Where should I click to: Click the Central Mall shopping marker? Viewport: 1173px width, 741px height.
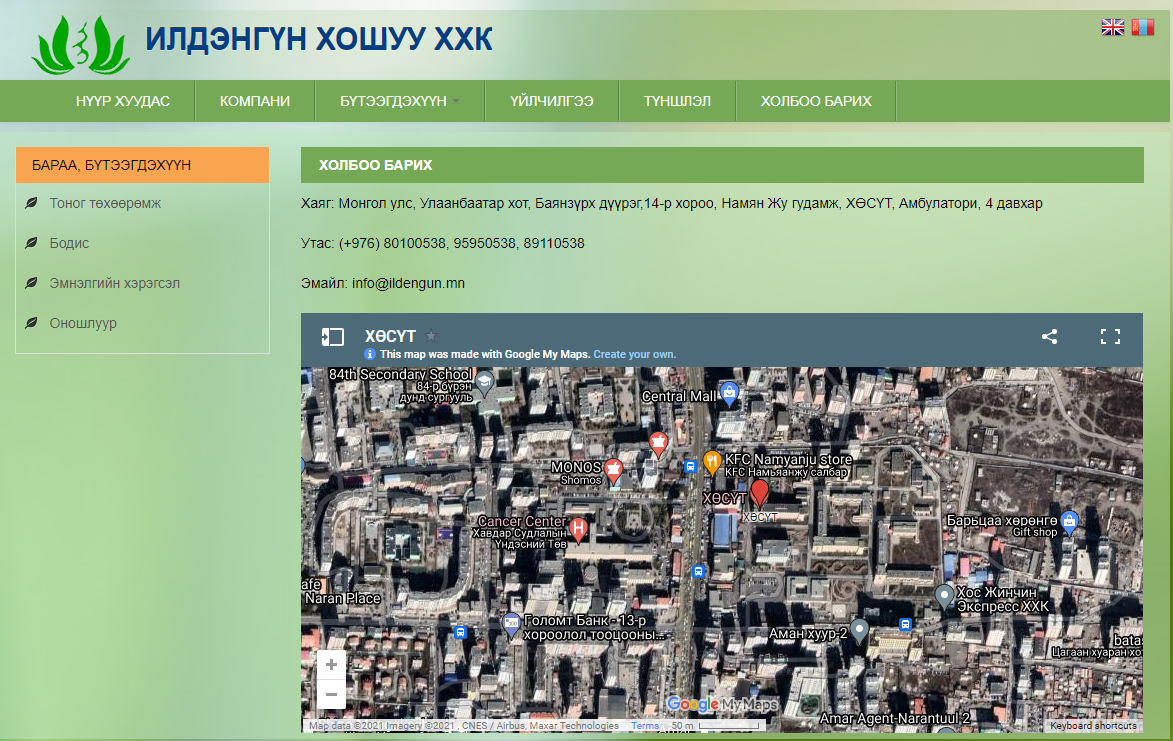(730, 393)
